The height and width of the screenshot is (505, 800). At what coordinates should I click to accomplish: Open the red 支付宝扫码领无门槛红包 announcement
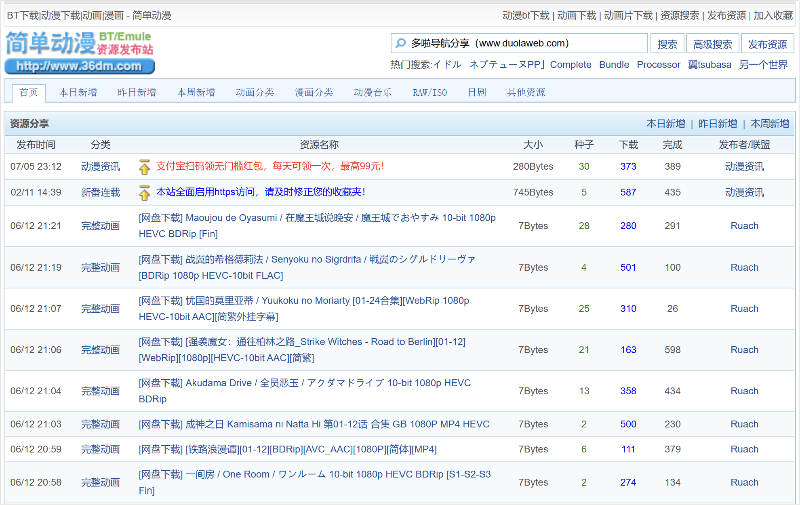pyautogui.click(x=270, y=166)
